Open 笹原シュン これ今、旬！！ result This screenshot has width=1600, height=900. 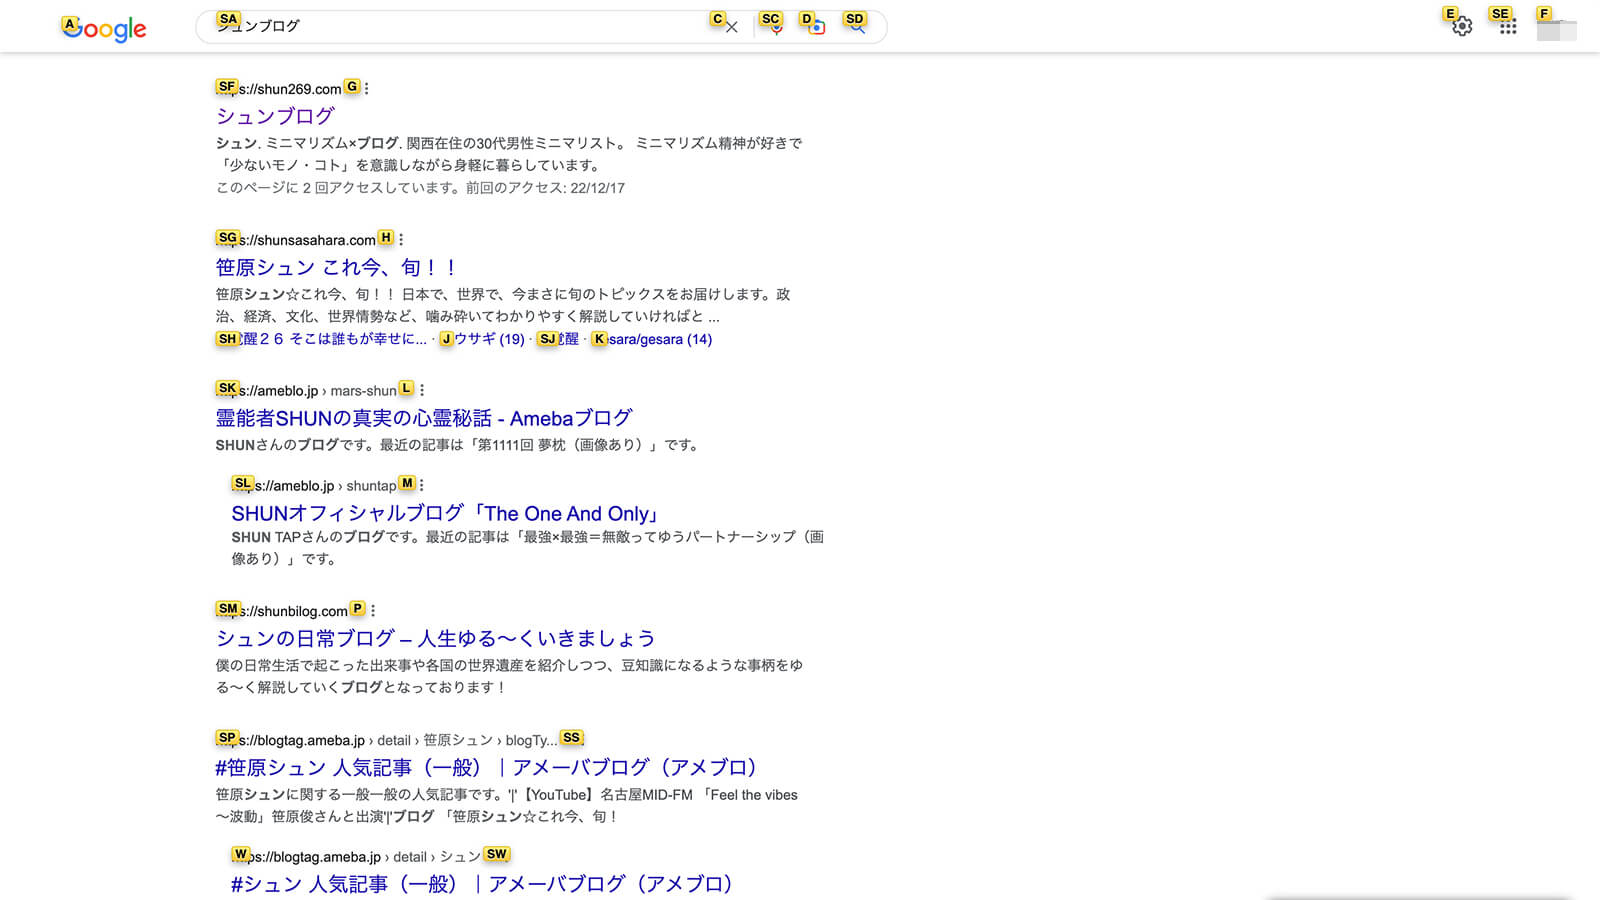[337, 267]
